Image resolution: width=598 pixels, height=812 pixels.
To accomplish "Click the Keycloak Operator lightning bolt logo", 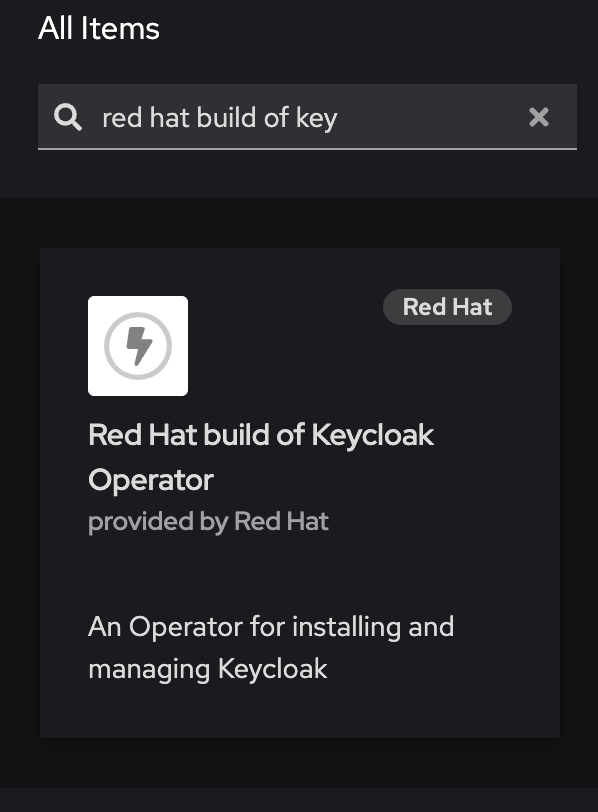I will click(138, 345).
